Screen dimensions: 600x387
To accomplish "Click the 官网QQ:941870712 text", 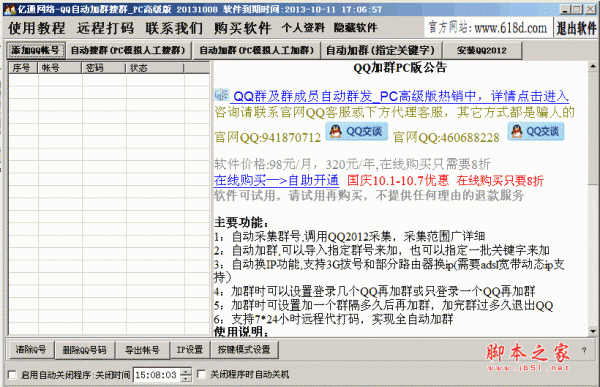I will [267, 137].
